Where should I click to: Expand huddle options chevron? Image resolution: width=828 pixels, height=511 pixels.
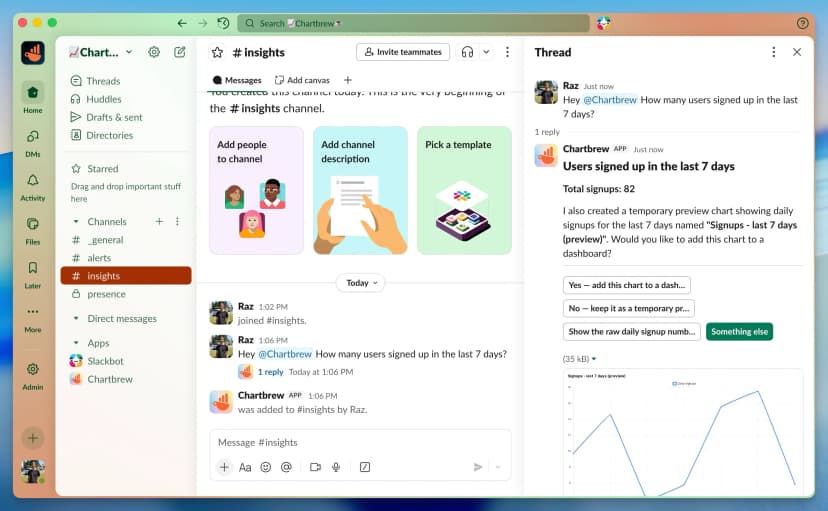click(486, 52)
